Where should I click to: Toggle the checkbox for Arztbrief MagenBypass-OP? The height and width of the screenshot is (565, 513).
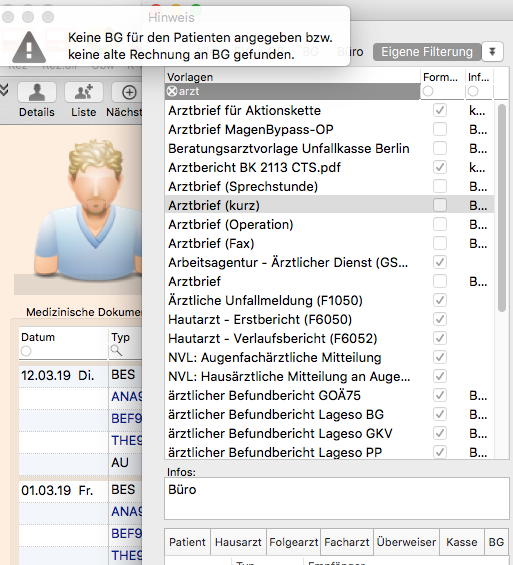(440, 129)
